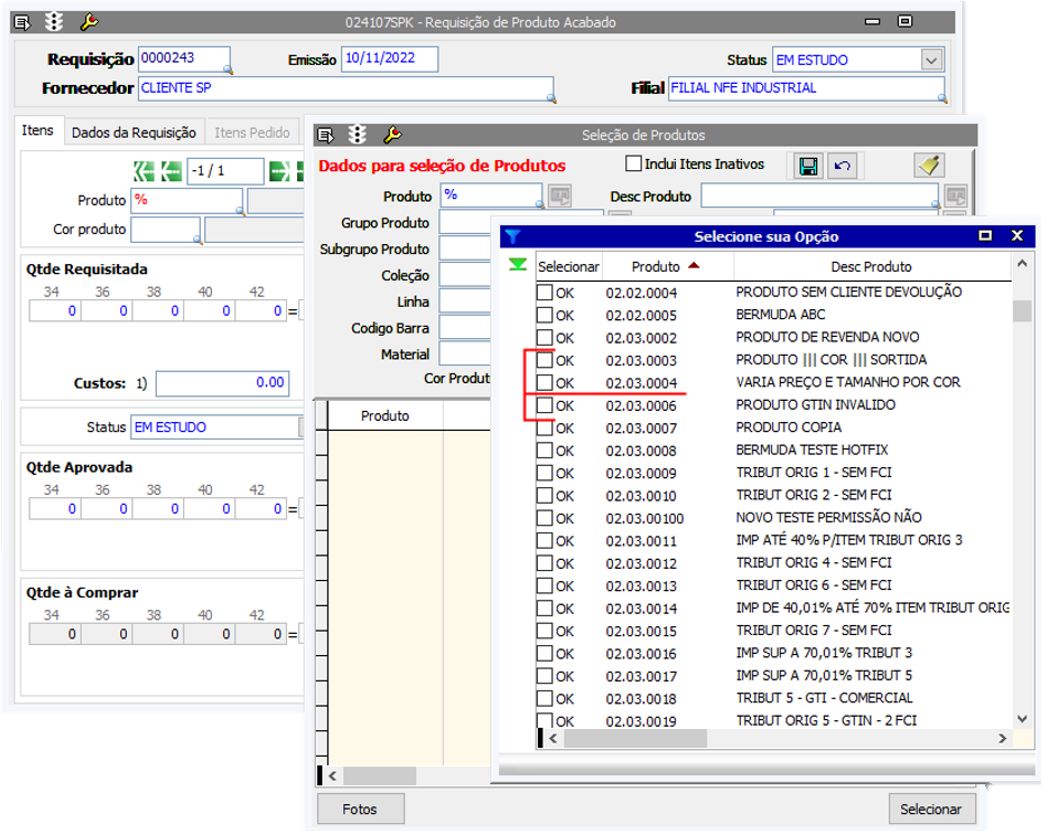The width and height of the screenshot is (1042, 837).
Task: Open lookup on Fornecedor field
Action: pos(550,98)
